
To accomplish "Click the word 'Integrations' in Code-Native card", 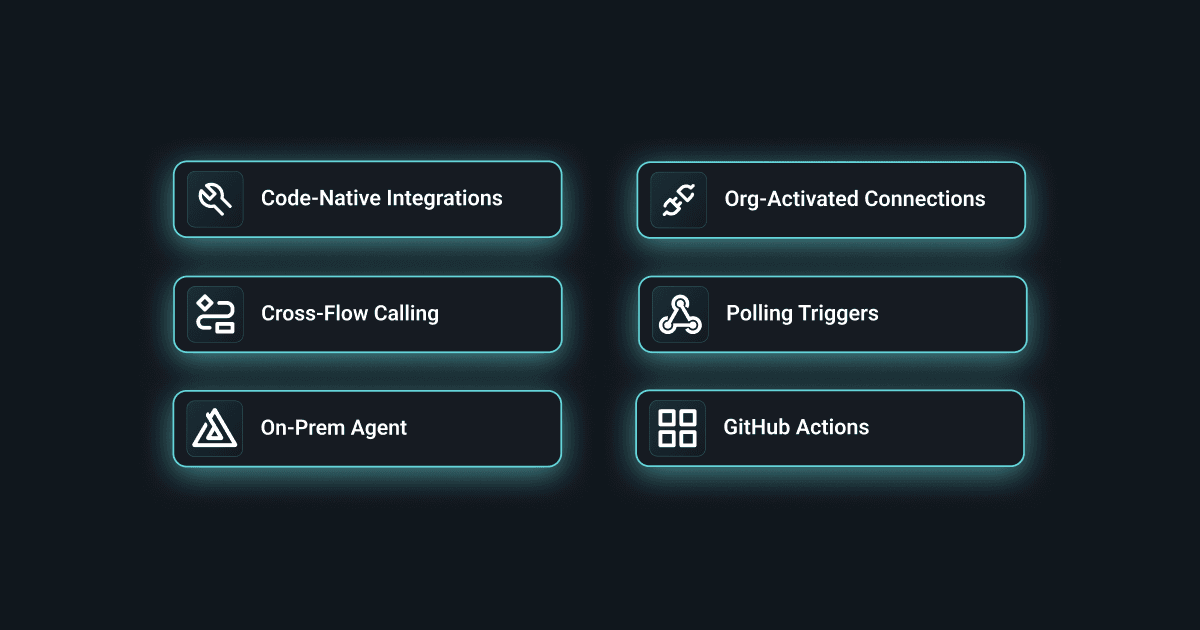I will tap(444, 199).
